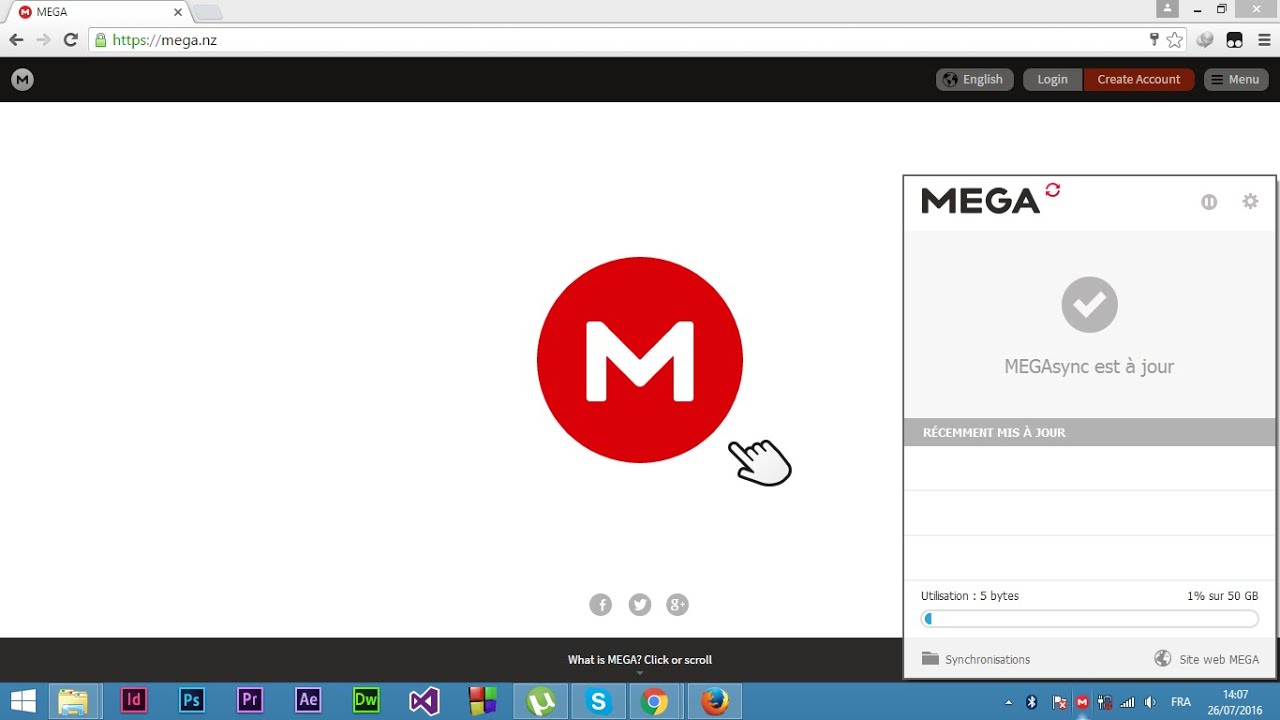Open uTorrent from the taskbar
This screenshot has height=720, width=1280.
[x=541, y=701]
